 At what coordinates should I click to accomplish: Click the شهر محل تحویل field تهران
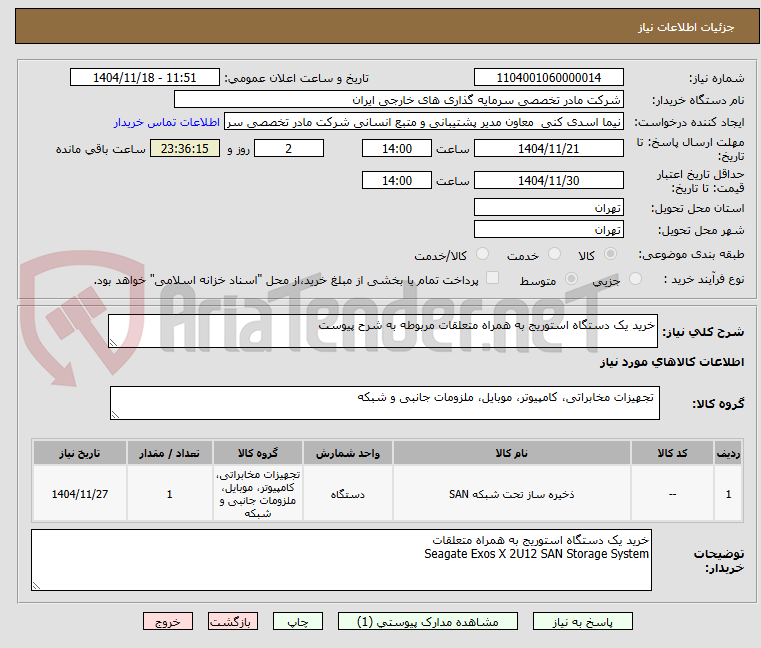point(548,230)
